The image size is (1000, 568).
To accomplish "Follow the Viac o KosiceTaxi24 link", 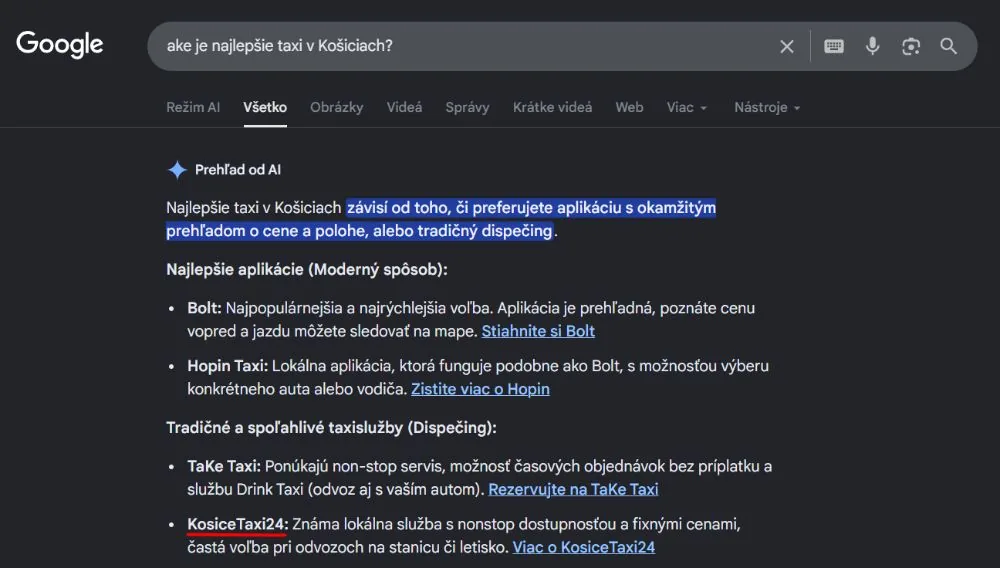I will point(584,547).
